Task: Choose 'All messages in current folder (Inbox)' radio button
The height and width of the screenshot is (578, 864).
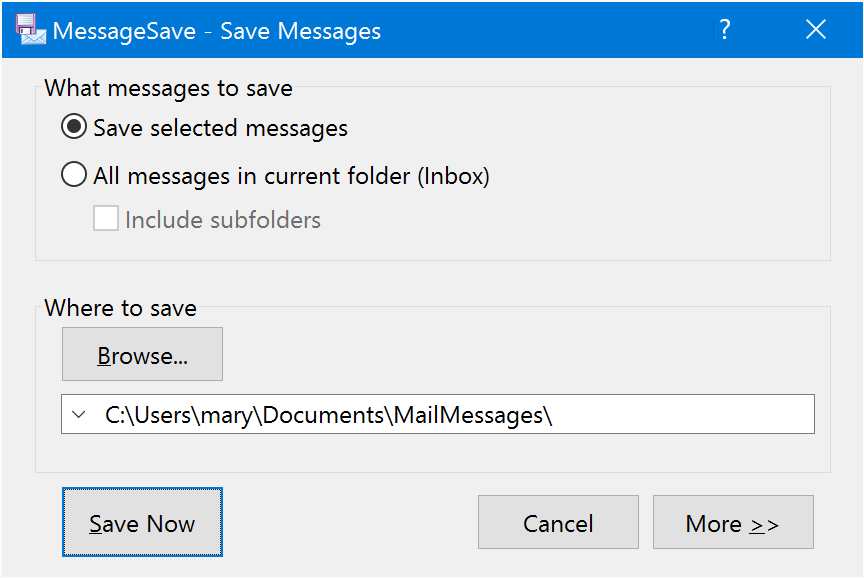Action: pyautogui.click(x=74, y=176)
